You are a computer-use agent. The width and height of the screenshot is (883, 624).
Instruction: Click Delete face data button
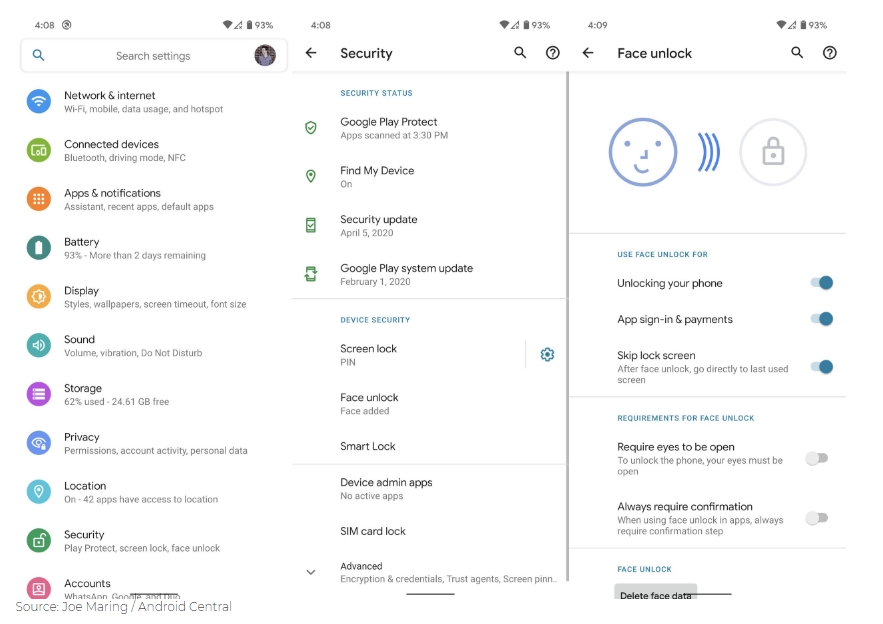(655, 594)
